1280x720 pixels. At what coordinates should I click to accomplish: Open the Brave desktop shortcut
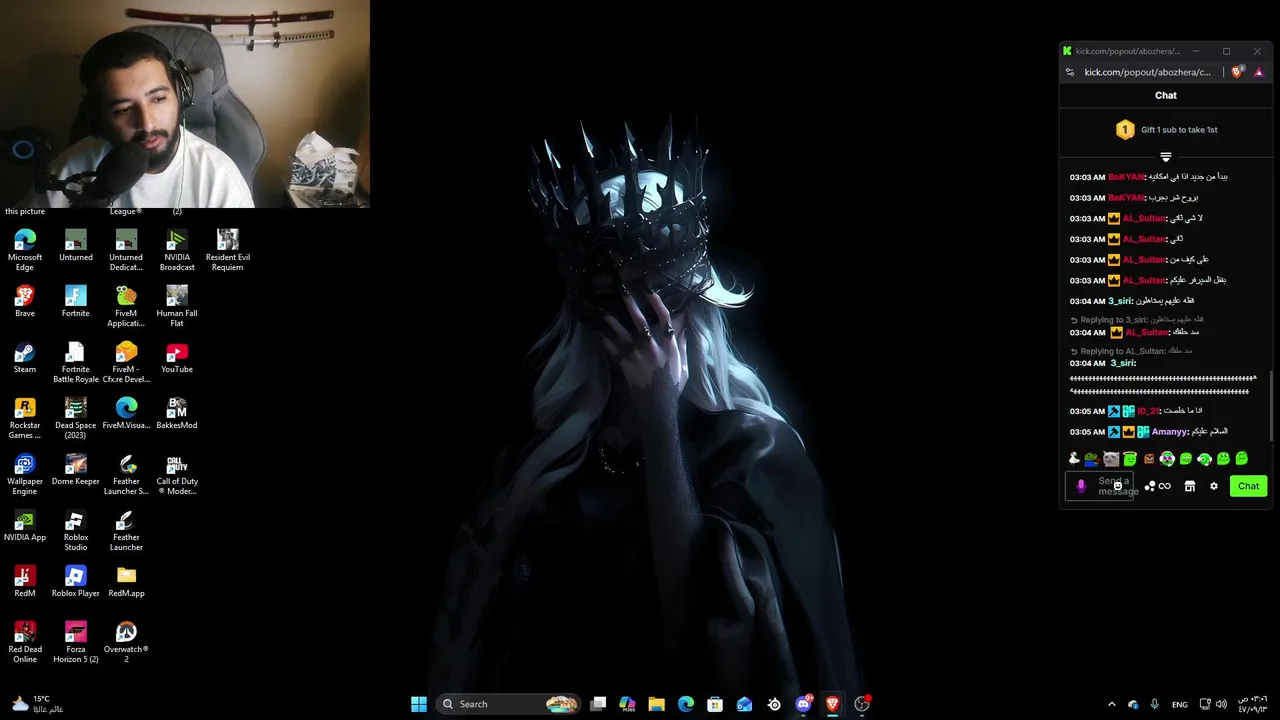click(25, 302)
